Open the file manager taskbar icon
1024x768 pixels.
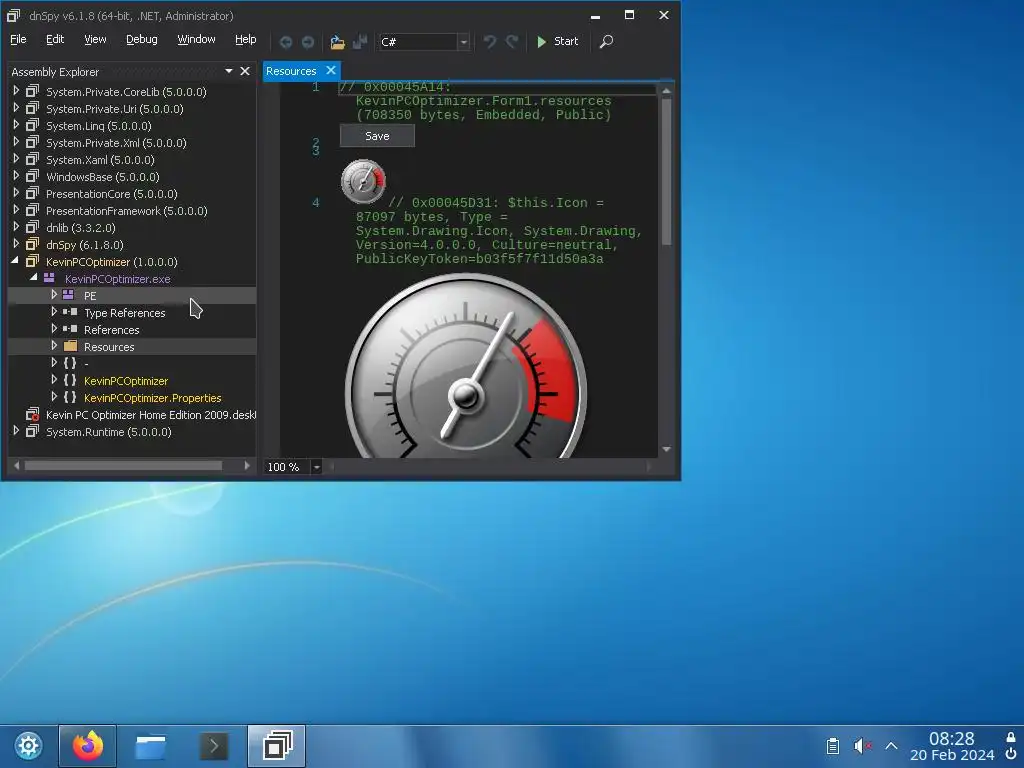point(150,746)
